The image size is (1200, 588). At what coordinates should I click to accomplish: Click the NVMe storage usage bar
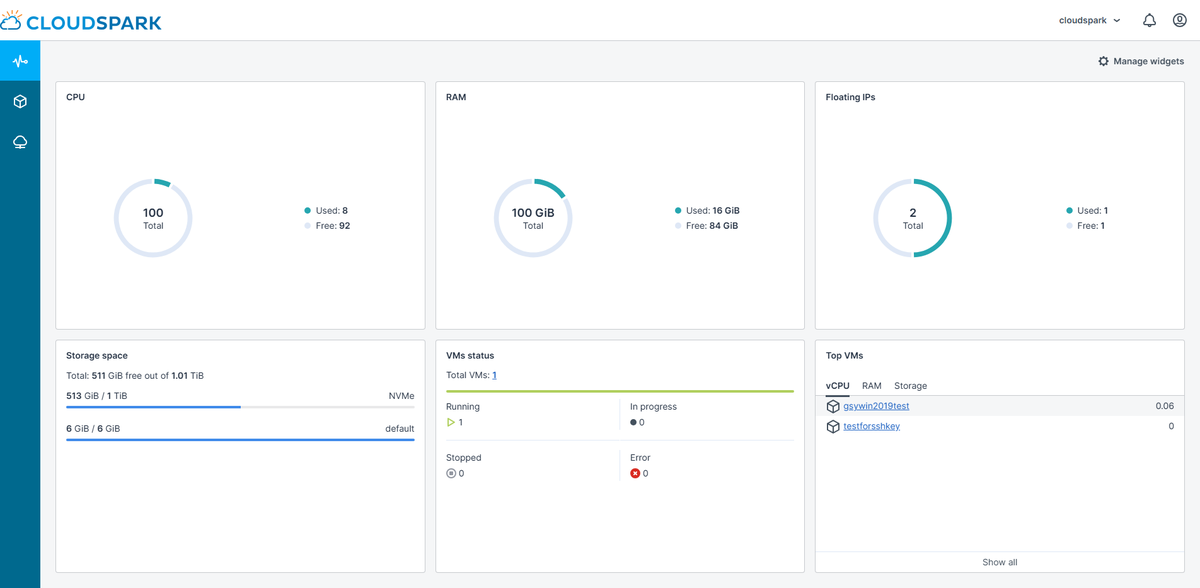[240, 407]
